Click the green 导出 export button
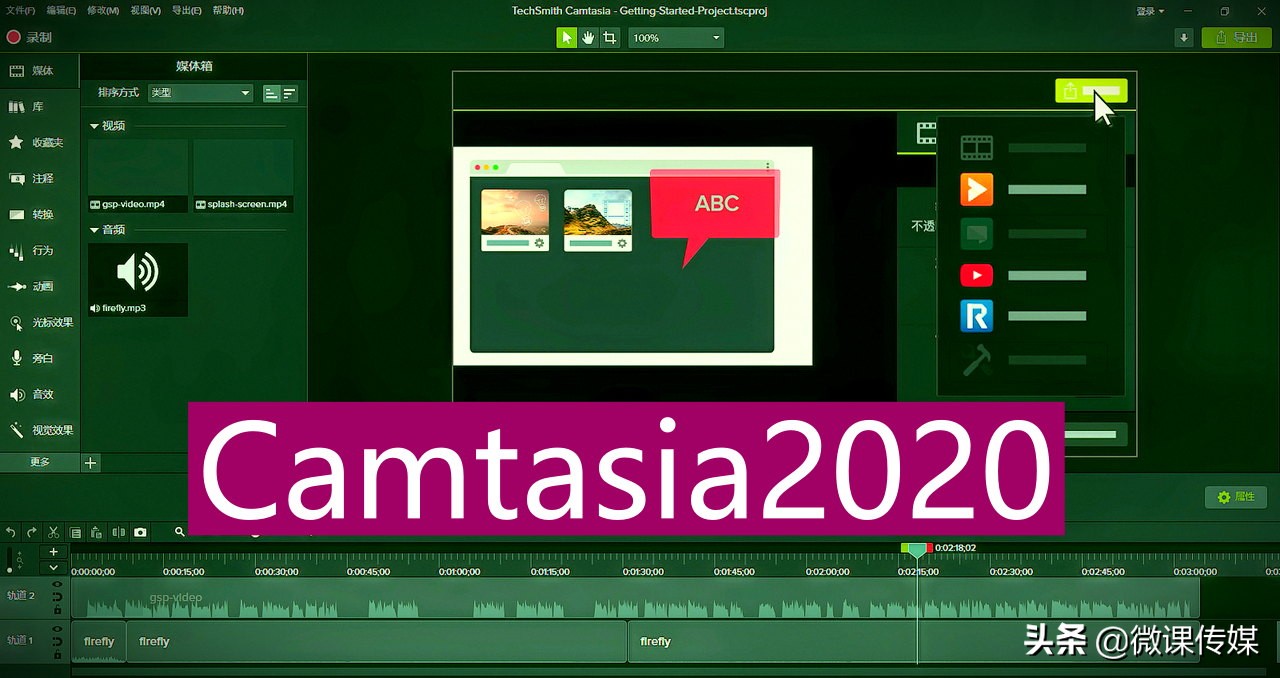 pyautogui.click(x=1236, y=38)
